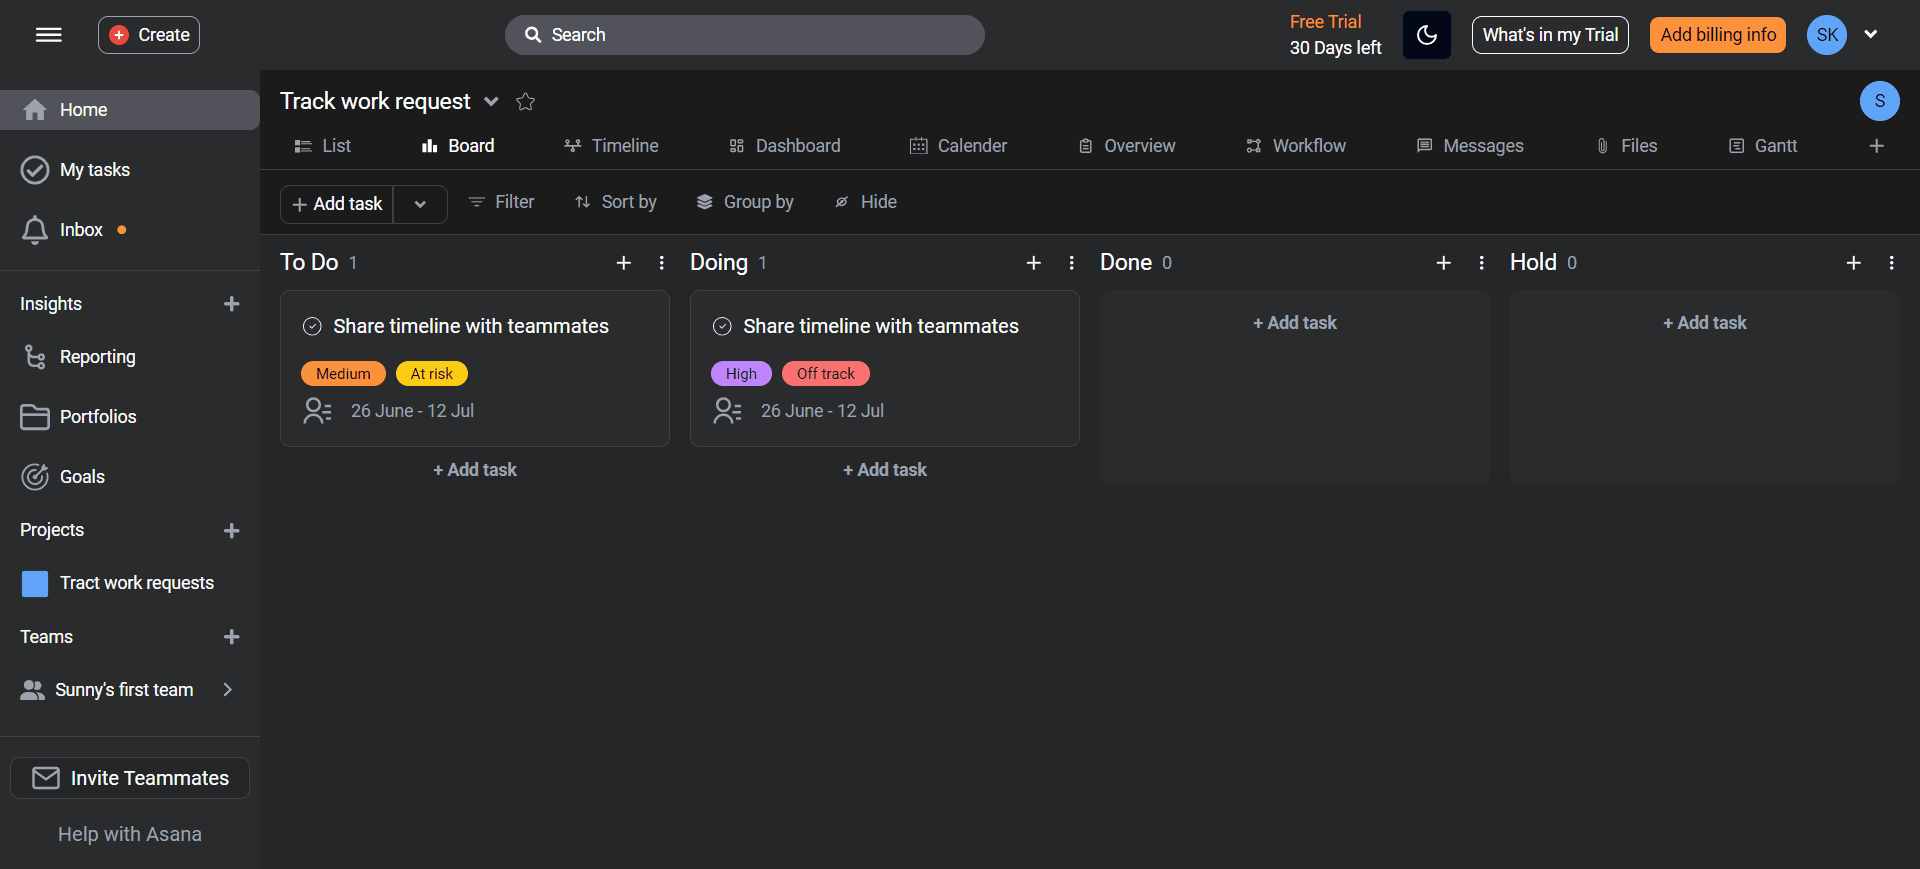This screenshot has height=869, width=1920.
Task: Click the plus icon to add a view tab
Action: pyautogui.click(x=1876, y=146)
